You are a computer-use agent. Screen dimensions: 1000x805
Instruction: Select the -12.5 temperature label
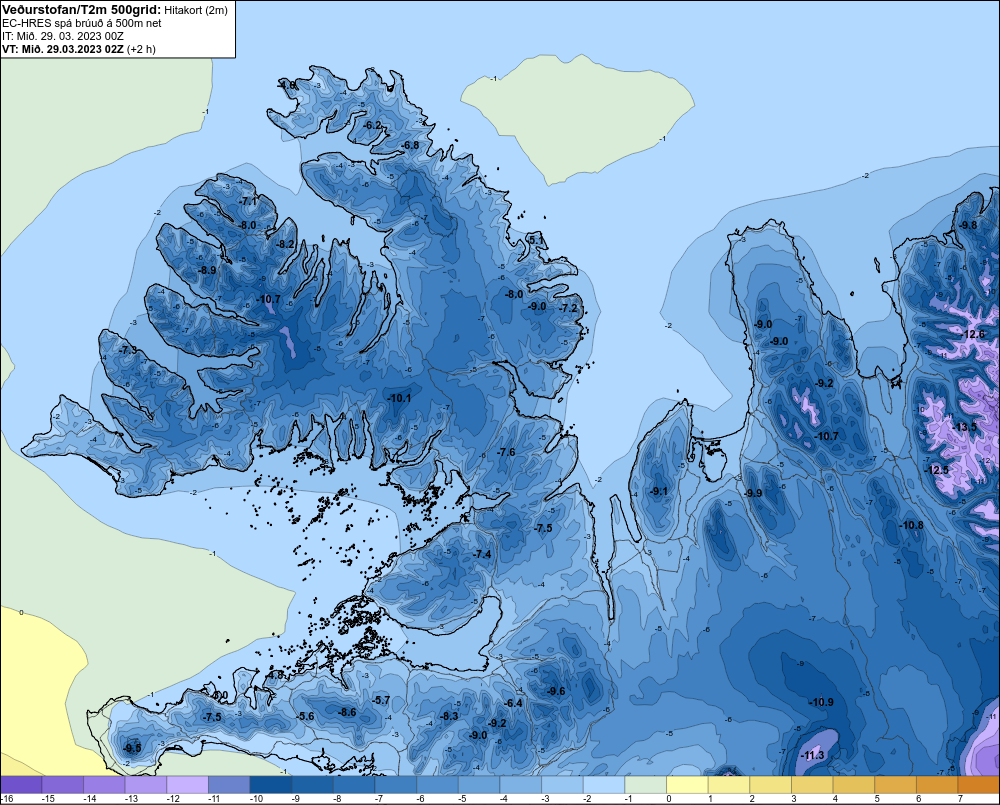point(937,470)
